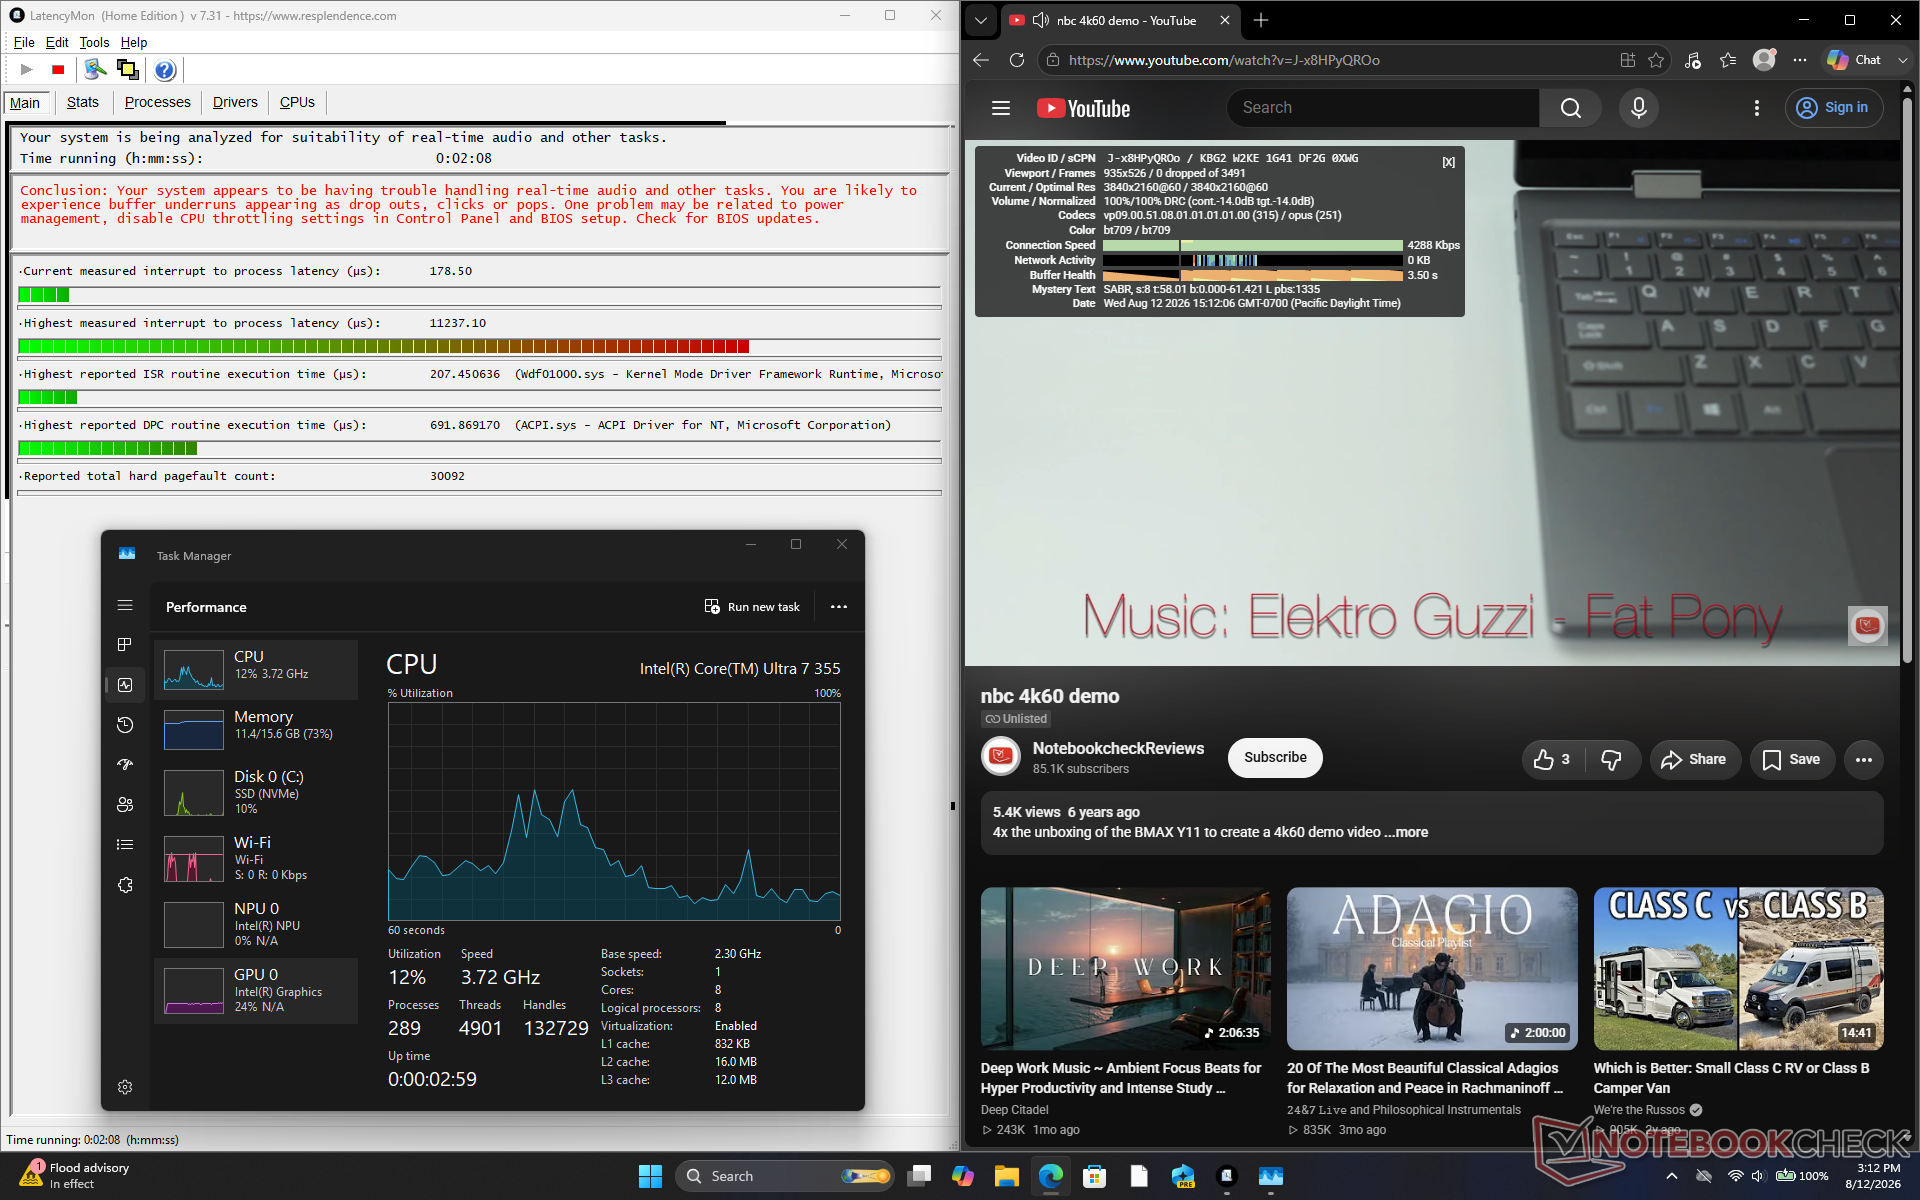Click the YouTube search magnifier button
Viewport: 1920px width, 1200px height.
pyautogui.click(x=1571, y=108)
